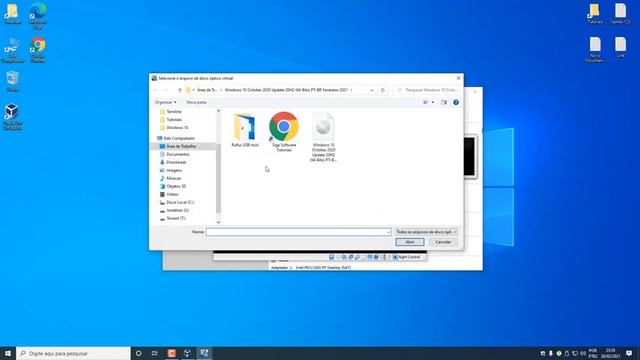Click the taskbar search box

point(73,353)
